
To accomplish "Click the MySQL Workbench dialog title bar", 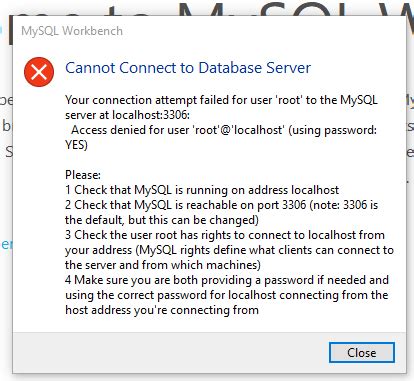I will click(x=209, y=31).
